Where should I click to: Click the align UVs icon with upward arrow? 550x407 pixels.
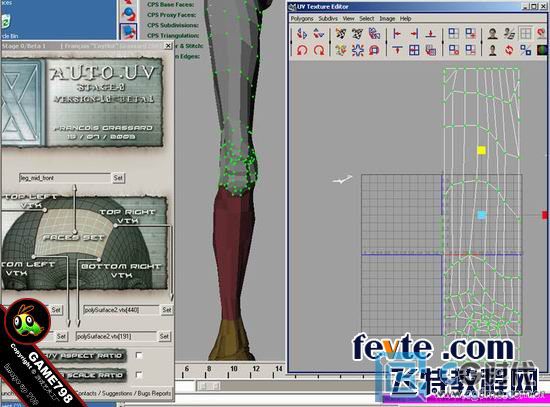pyautogui.click(x=431, y=34)
